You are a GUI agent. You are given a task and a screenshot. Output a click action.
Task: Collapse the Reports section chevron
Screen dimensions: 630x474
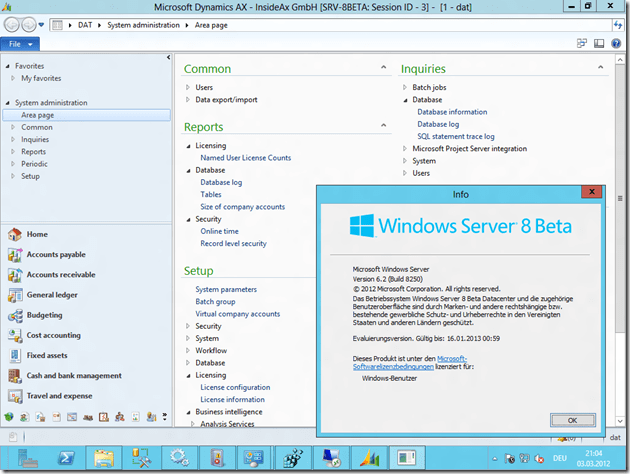pyautogui.click(x=384, y=125)
